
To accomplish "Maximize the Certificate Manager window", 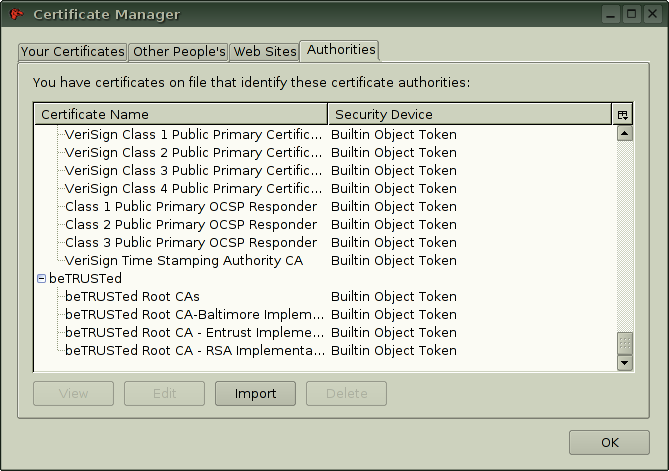I will tap(631, 14).
